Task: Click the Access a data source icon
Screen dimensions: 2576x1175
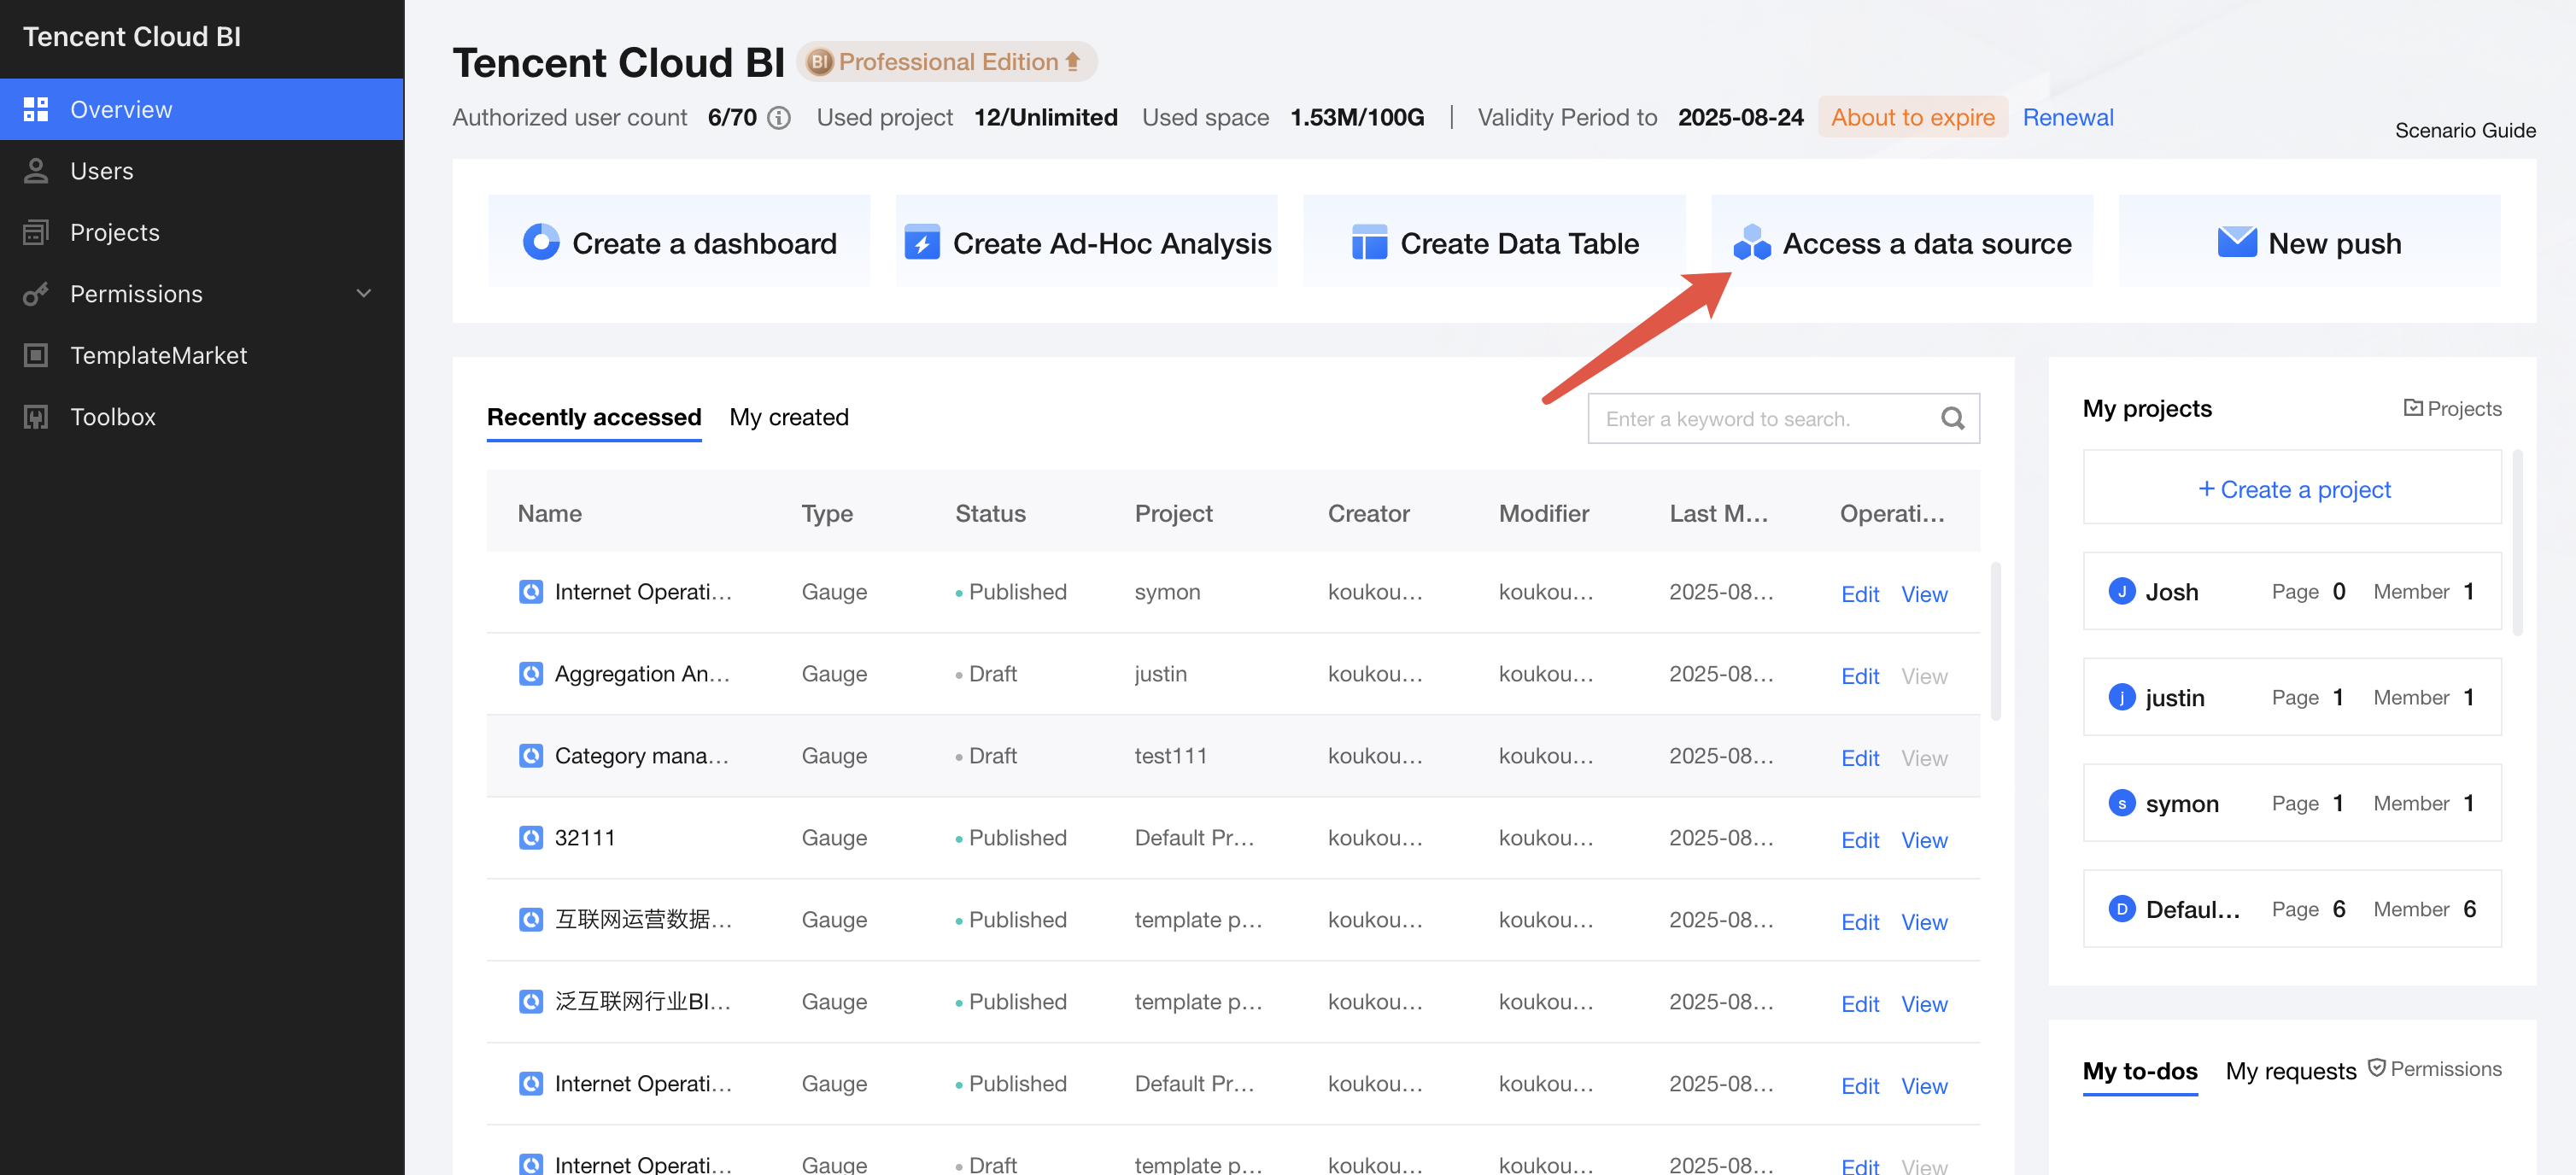Action: pyautogui.click(x=1751, y=243)
